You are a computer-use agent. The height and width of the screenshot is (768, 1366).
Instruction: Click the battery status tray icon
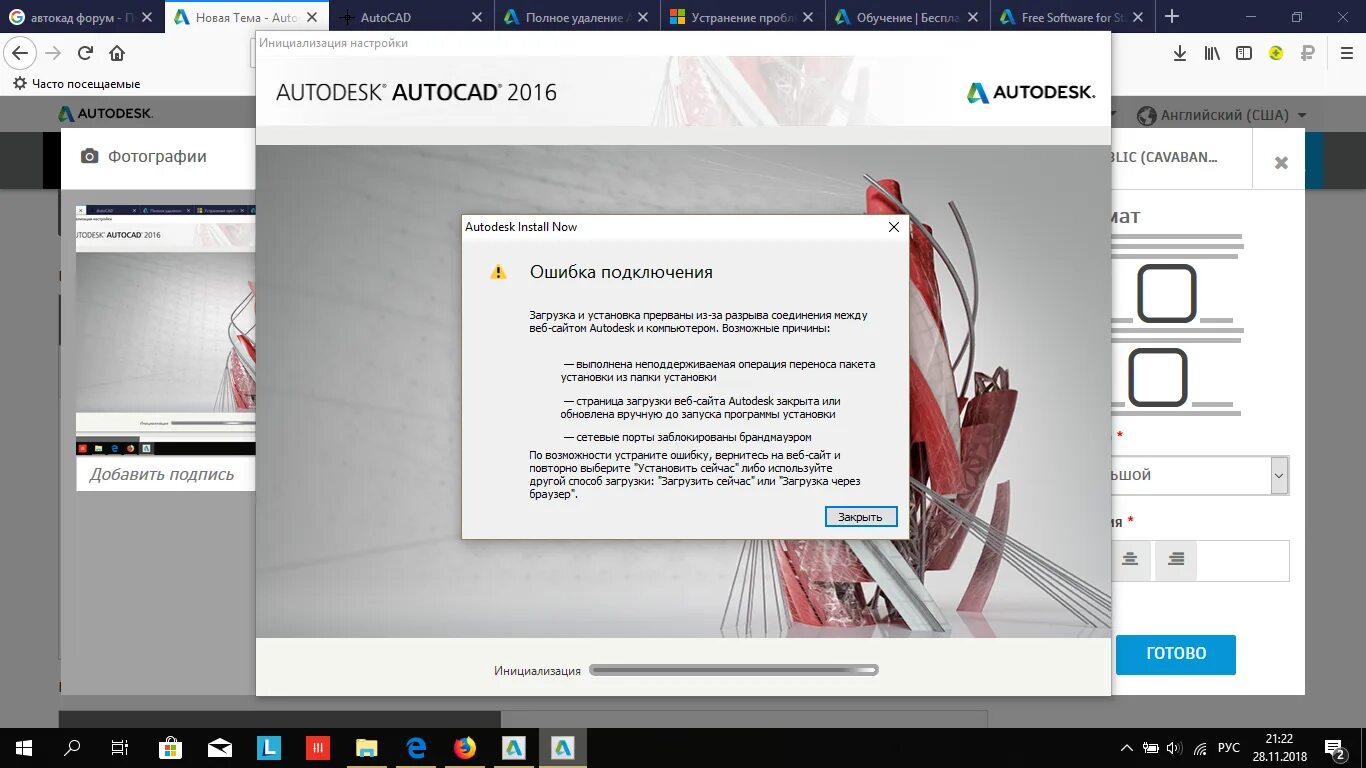click(1152, 748)
